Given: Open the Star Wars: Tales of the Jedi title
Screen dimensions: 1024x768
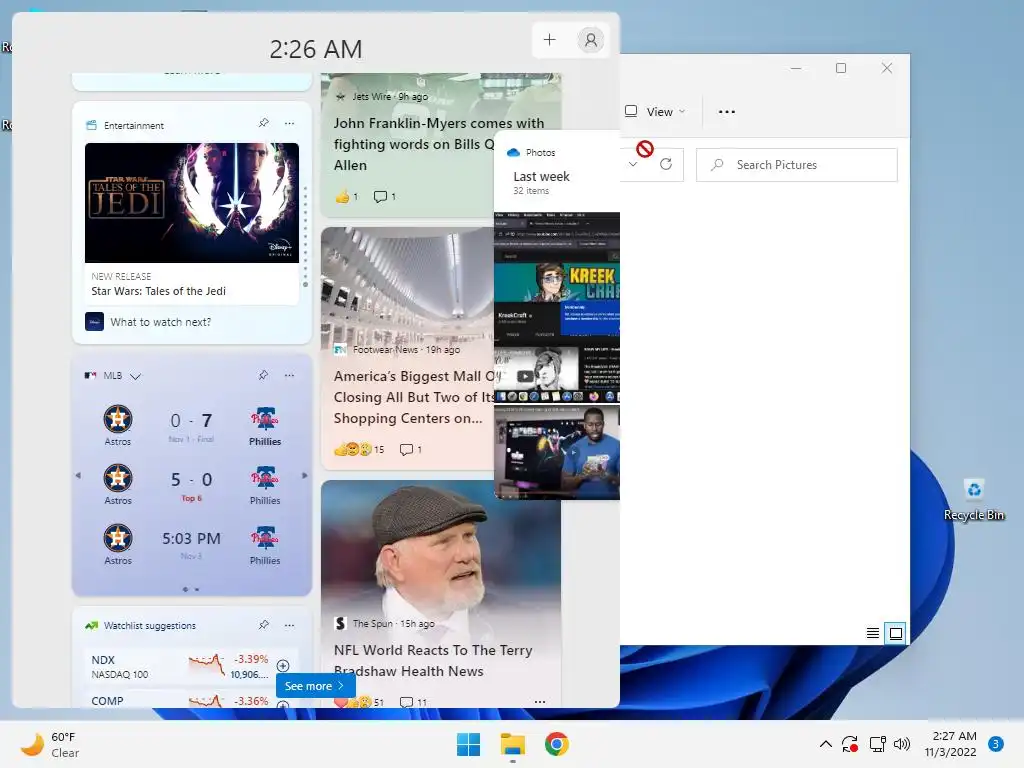Looking at the screenshot, I should point(158,291).
